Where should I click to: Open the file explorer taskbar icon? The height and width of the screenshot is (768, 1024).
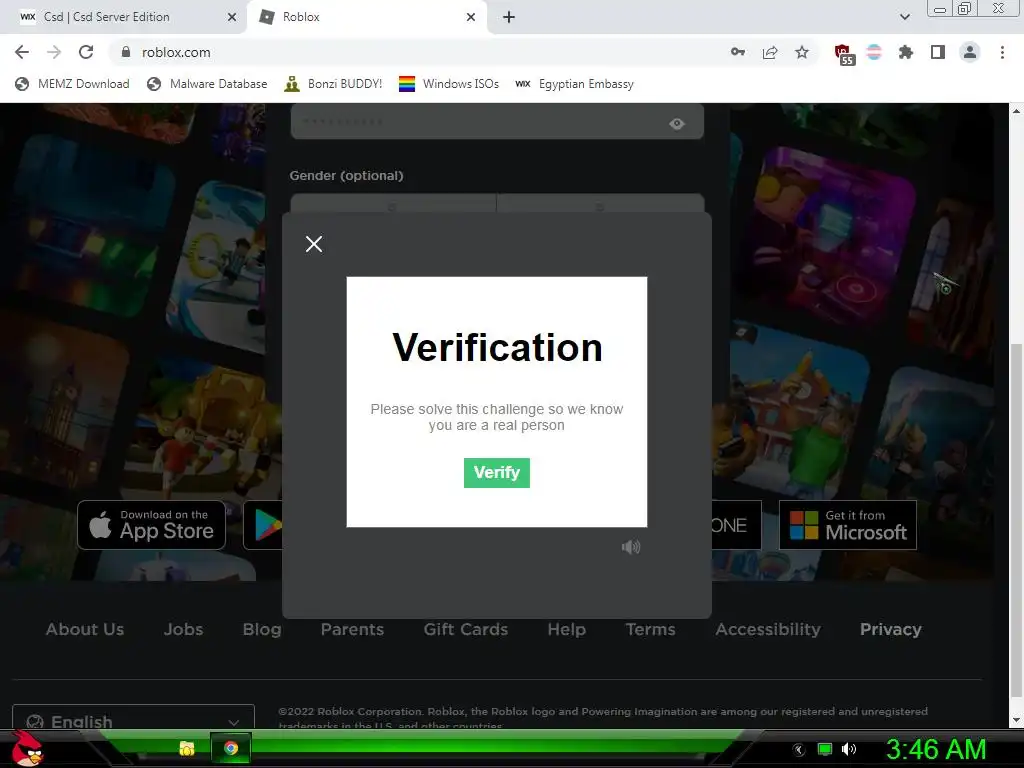point(187,748)
